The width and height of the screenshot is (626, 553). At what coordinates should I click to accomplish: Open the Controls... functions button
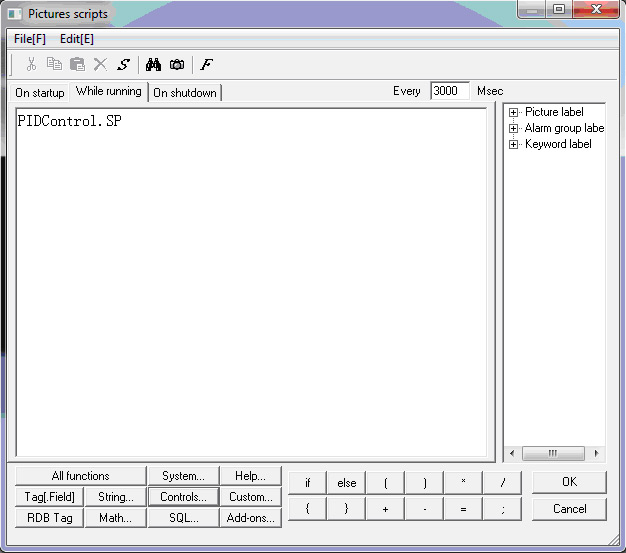183,497
